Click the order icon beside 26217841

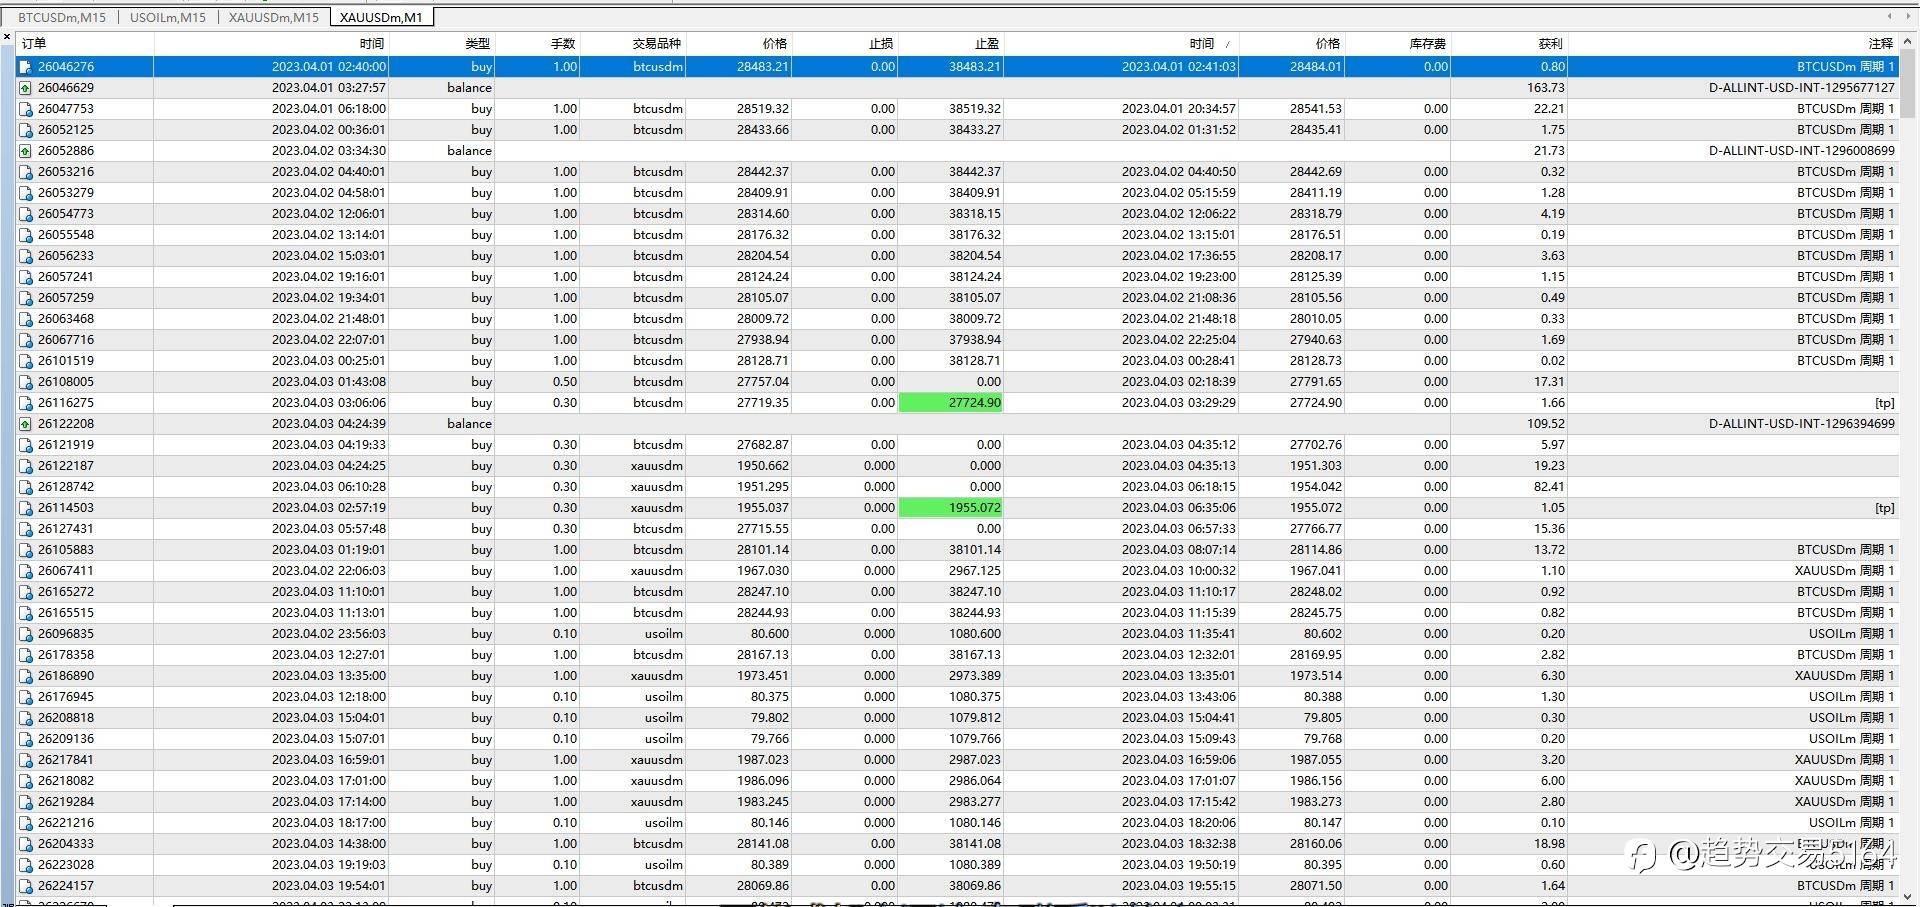(25, 760)
